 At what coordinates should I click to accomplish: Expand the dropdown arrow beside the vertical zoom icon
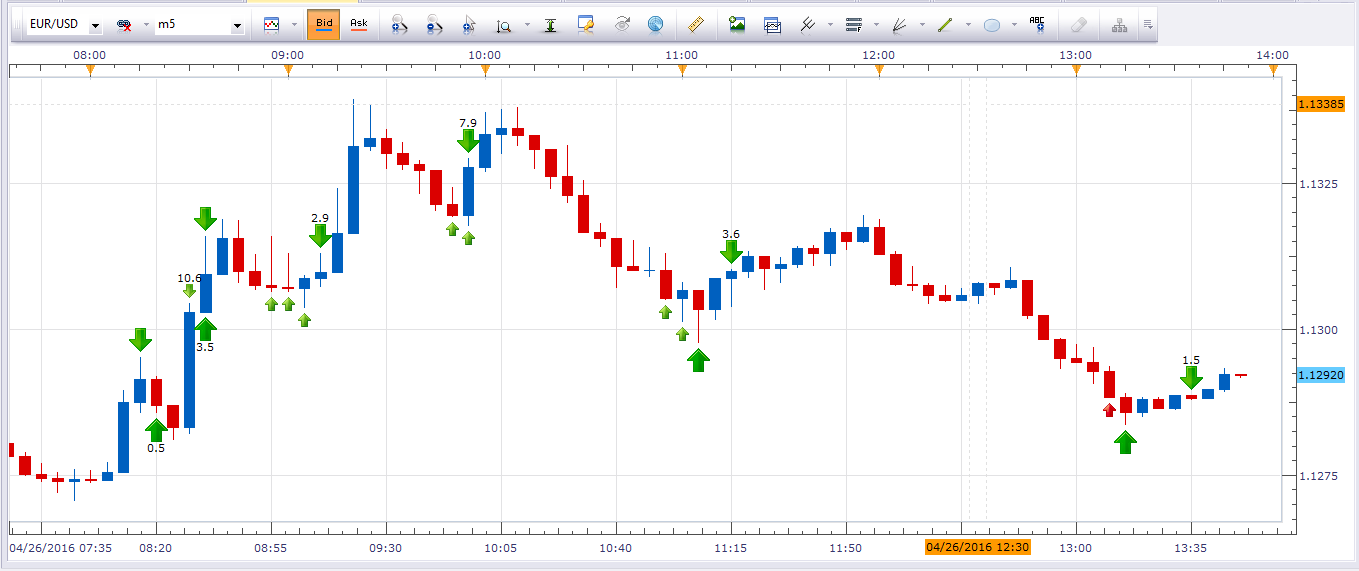[526, 25]
